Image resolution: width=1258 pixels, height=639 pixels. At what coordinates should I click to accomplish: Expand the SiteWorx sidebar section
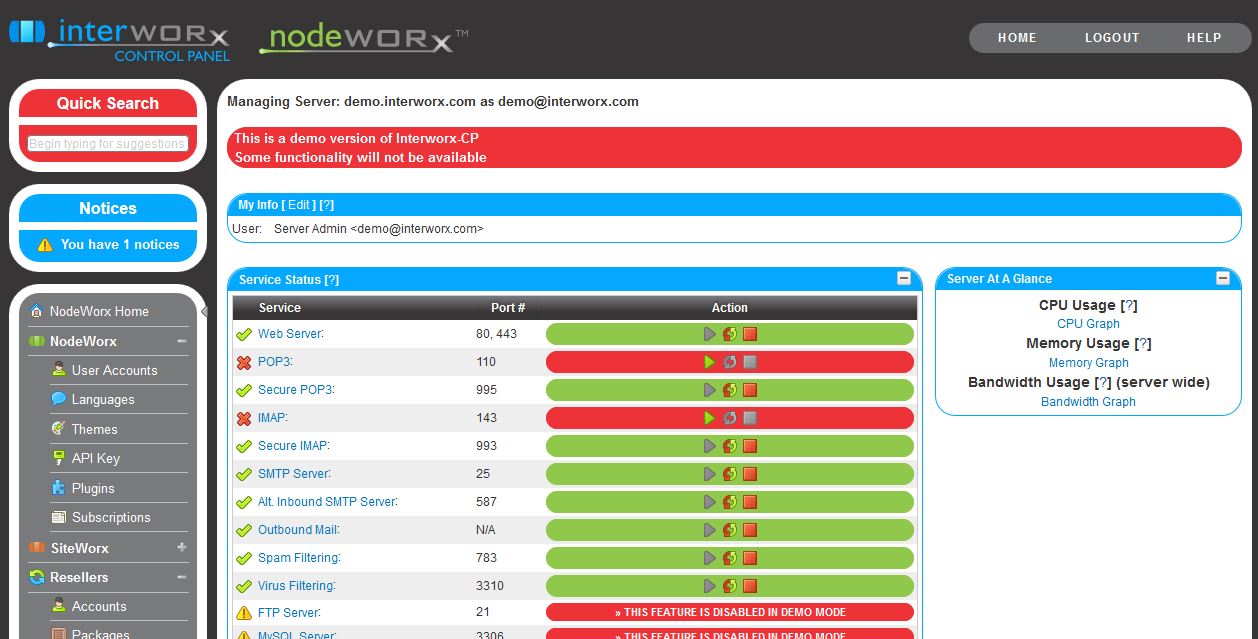182,548
